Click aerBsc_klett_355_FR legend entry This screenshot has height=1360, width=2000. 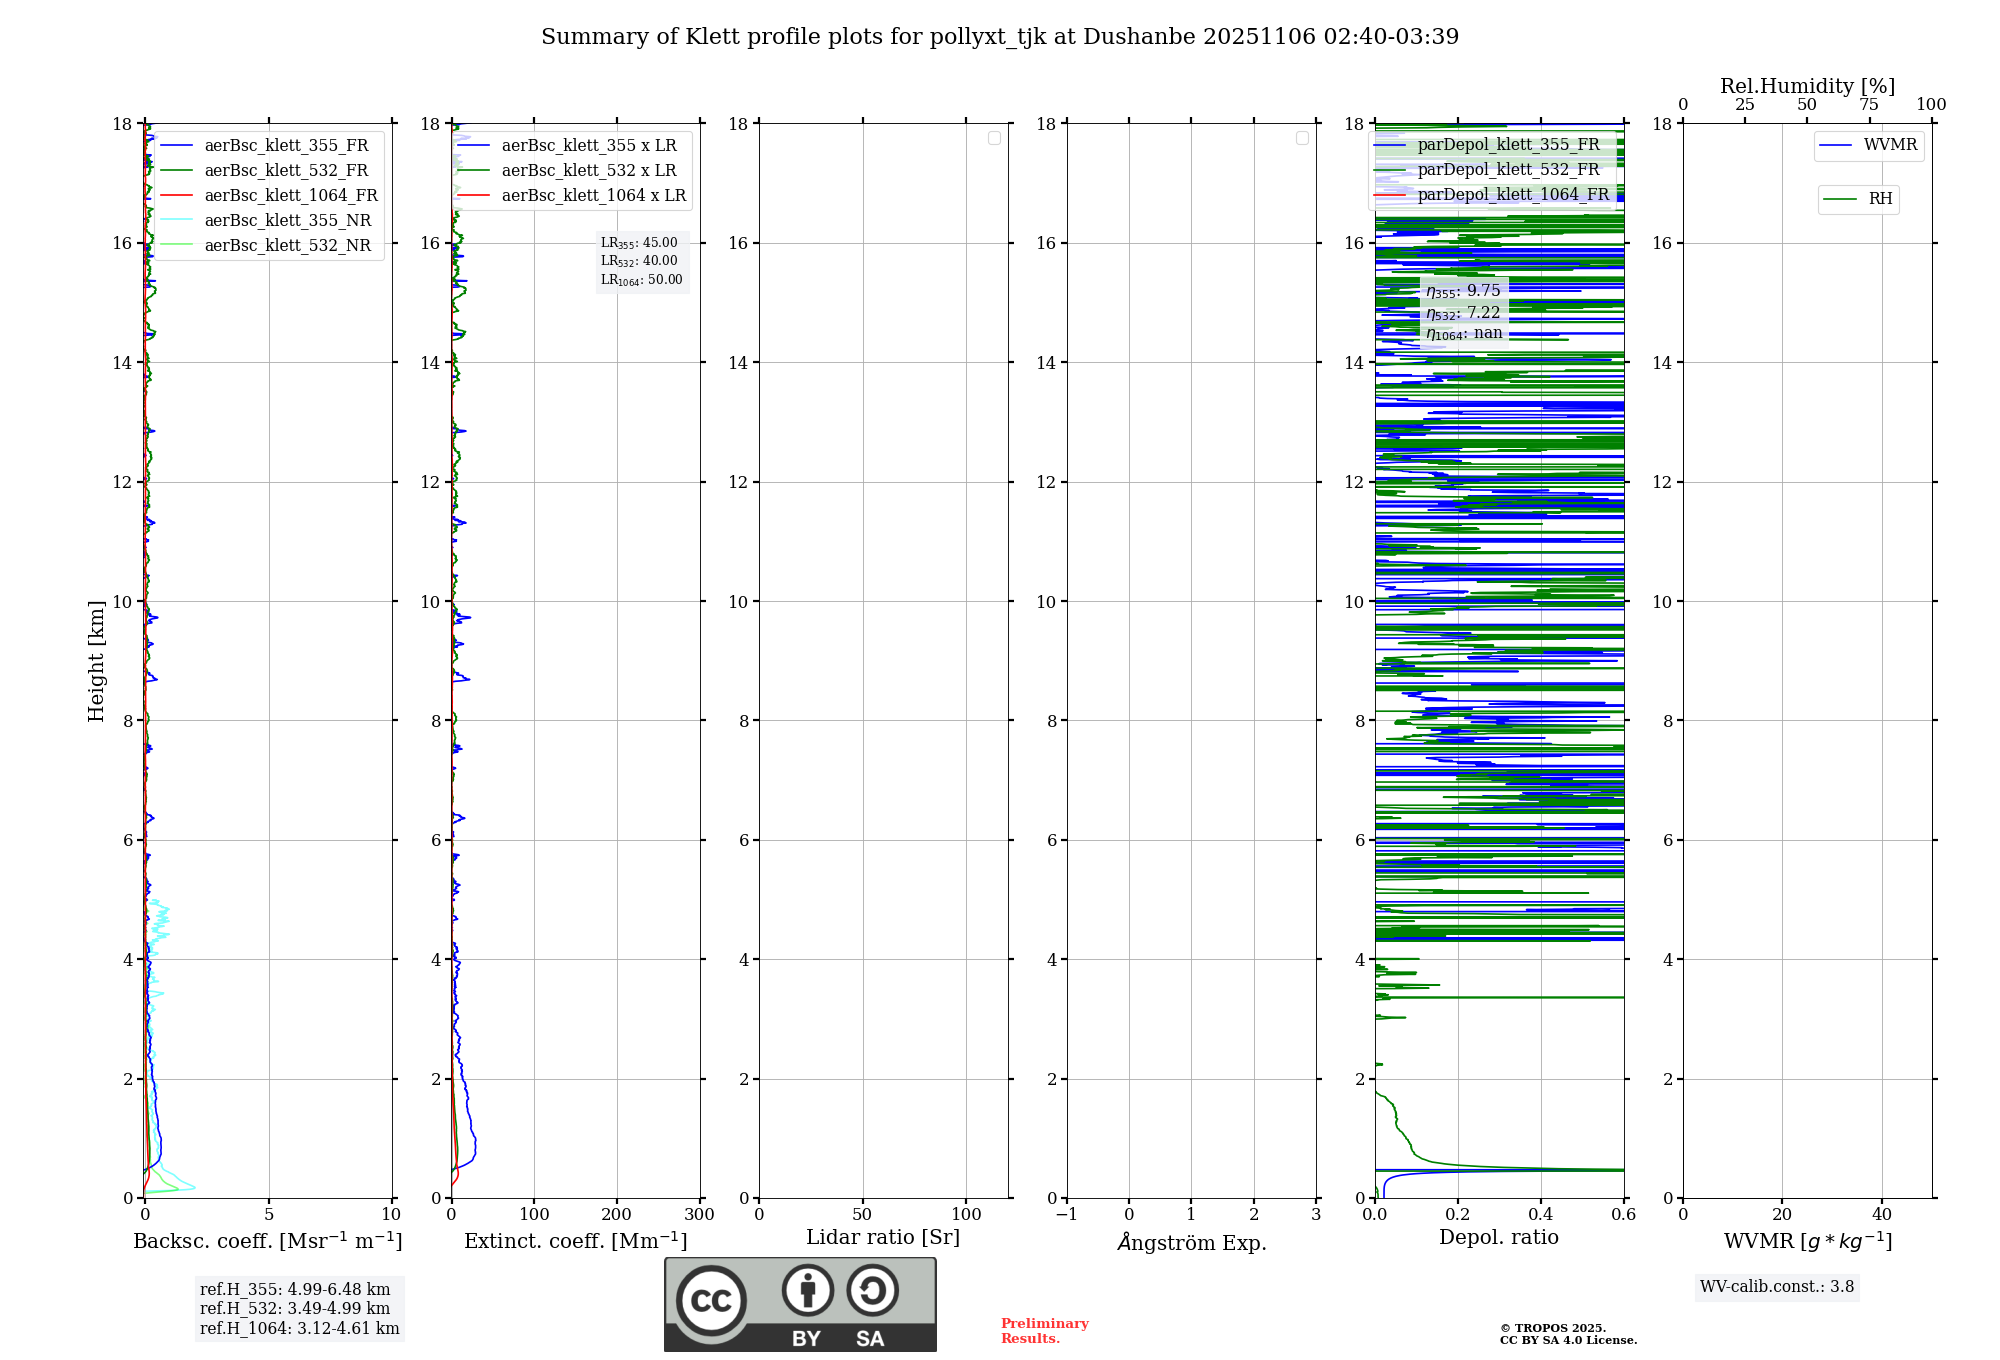[285, 146]
